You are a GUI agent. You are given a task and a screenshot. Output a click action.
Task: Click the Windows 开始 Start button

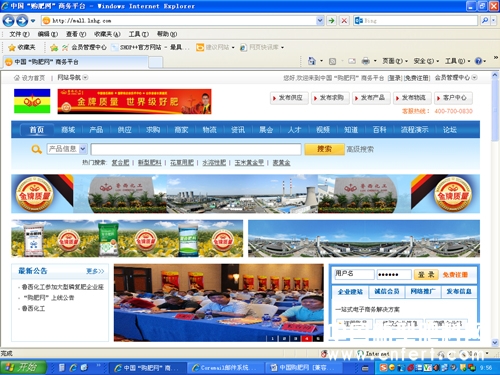(x=23, y=367)
